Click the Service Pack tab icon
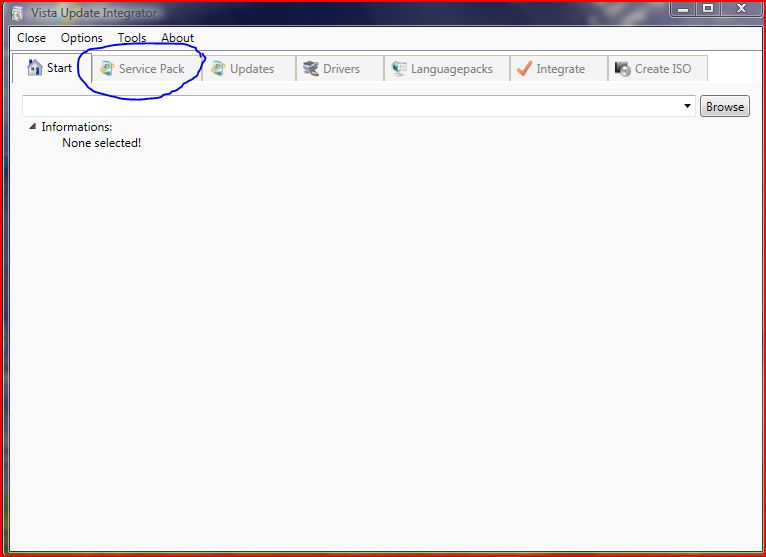 click(106, 69)
